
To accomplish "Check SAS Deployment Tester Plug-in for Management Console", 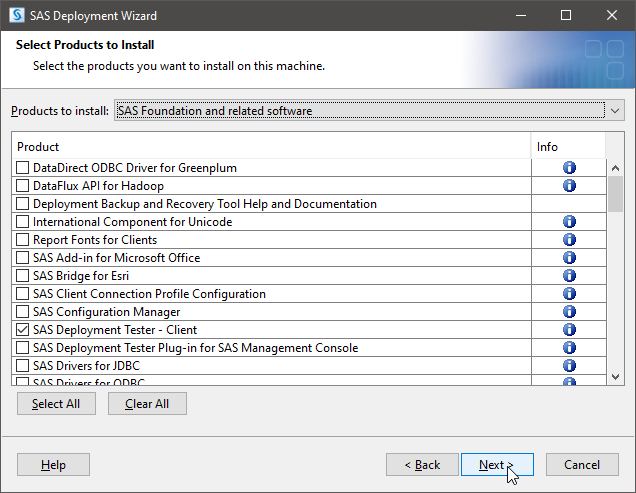I will (22, 348).
